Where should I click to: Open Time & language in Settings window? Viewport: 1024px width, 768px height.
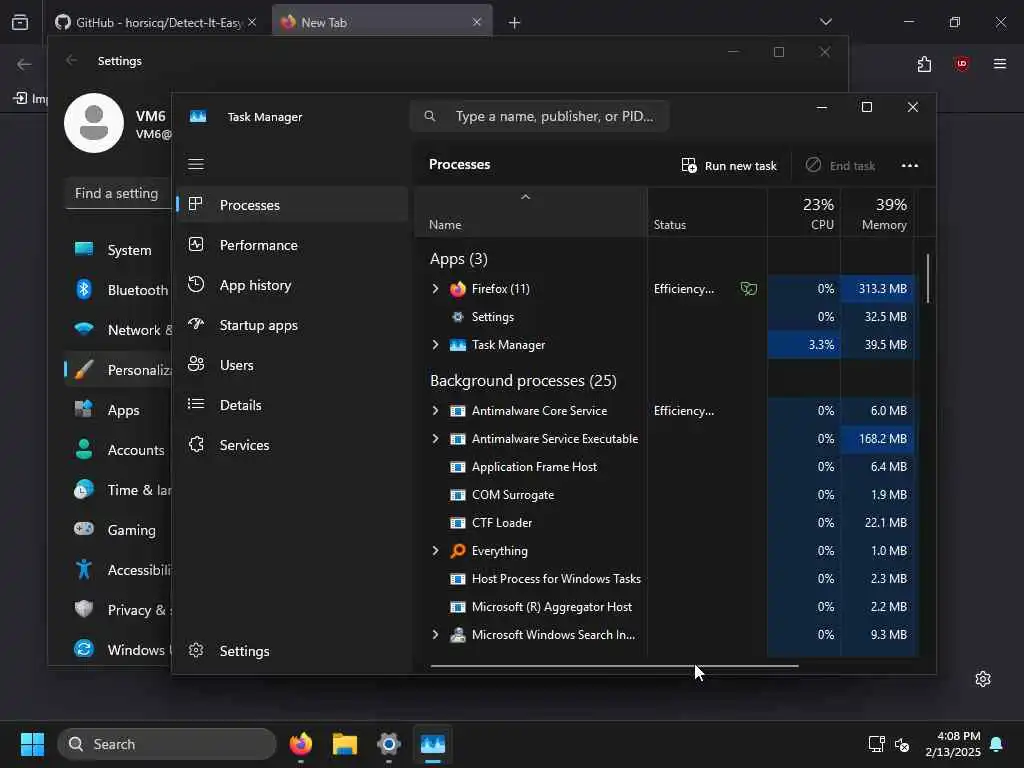coord(119,490)
